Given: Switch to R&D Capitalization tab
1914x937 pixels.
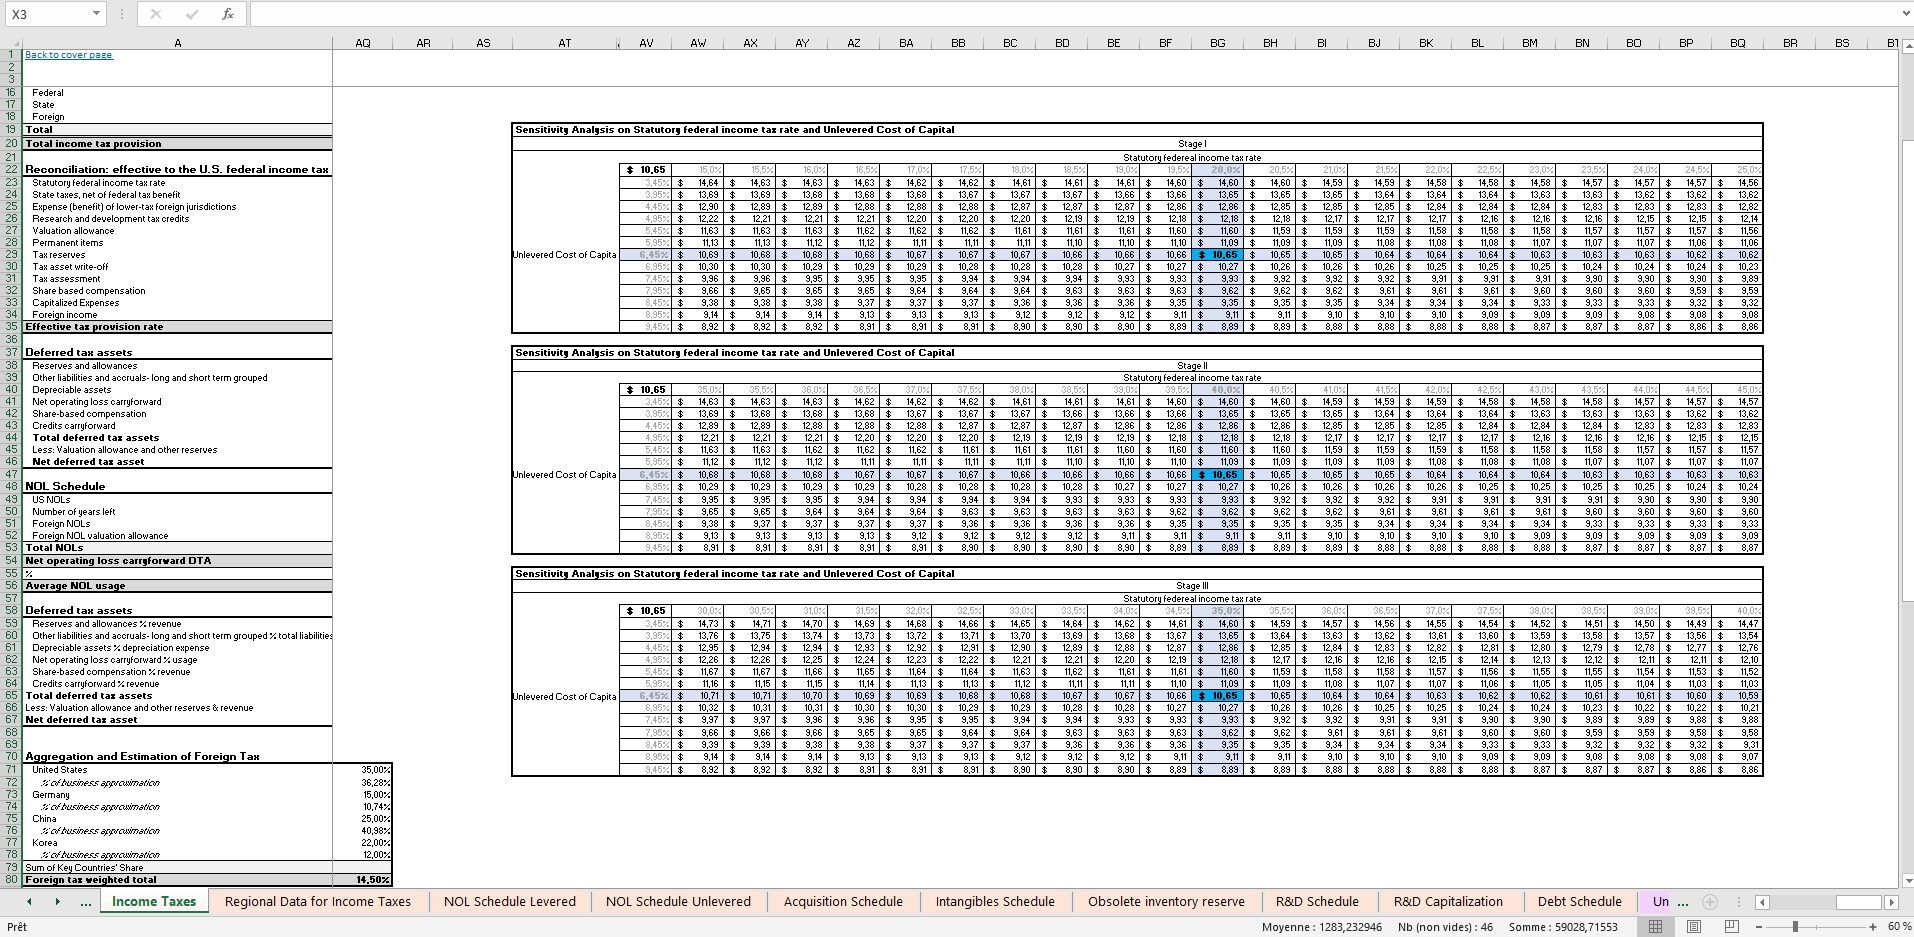Looking at the screenshot, I should pos(1448,901).
